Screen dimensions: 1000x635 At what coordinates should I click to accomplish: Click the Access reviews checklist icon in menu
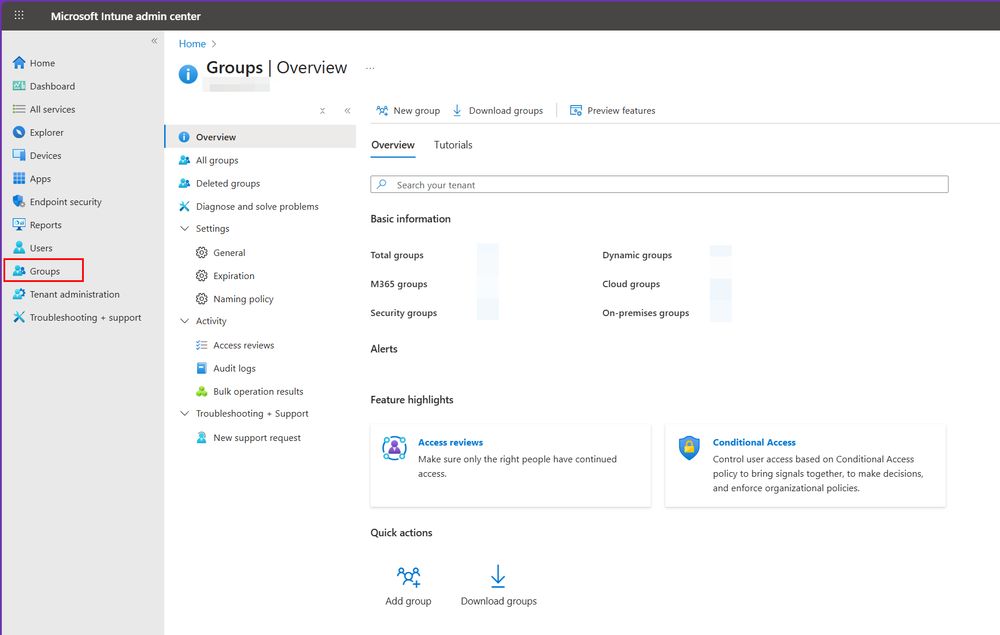click(x=202, y=345)
